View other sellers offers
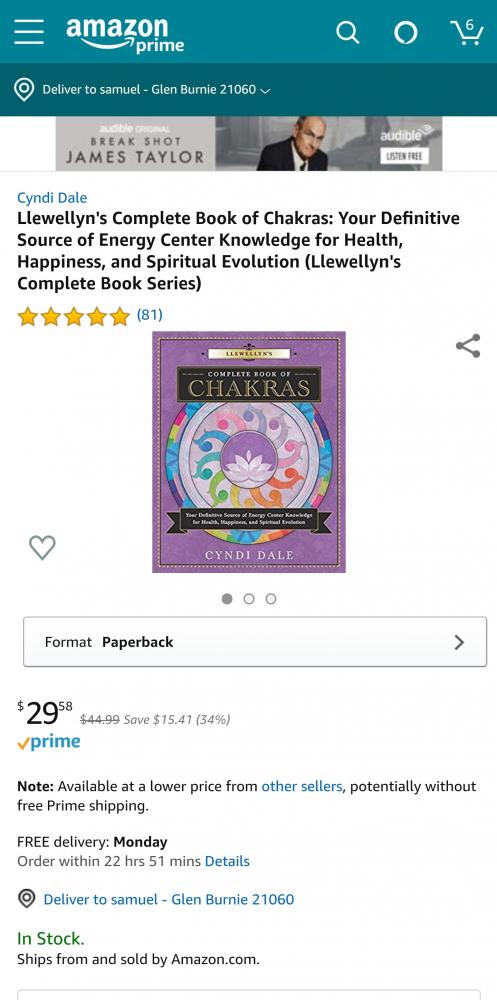The width and height of the screenshot is (497, 1000). click(x=302, y=786)
